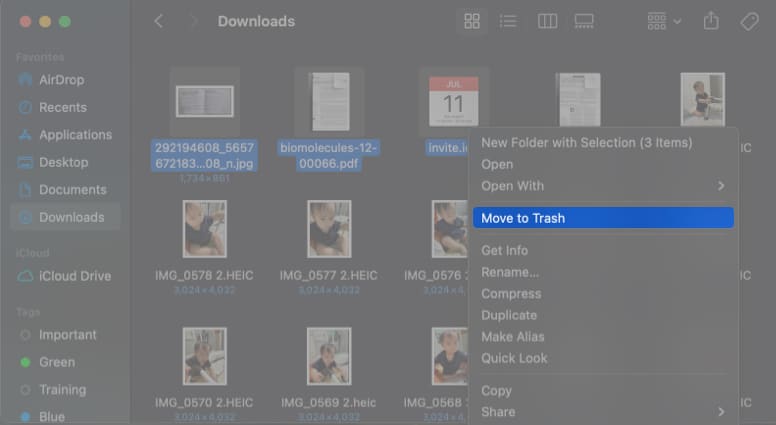Choose New Folder with Selection (3 Items)
776x425 pixels.
[603, 142]
